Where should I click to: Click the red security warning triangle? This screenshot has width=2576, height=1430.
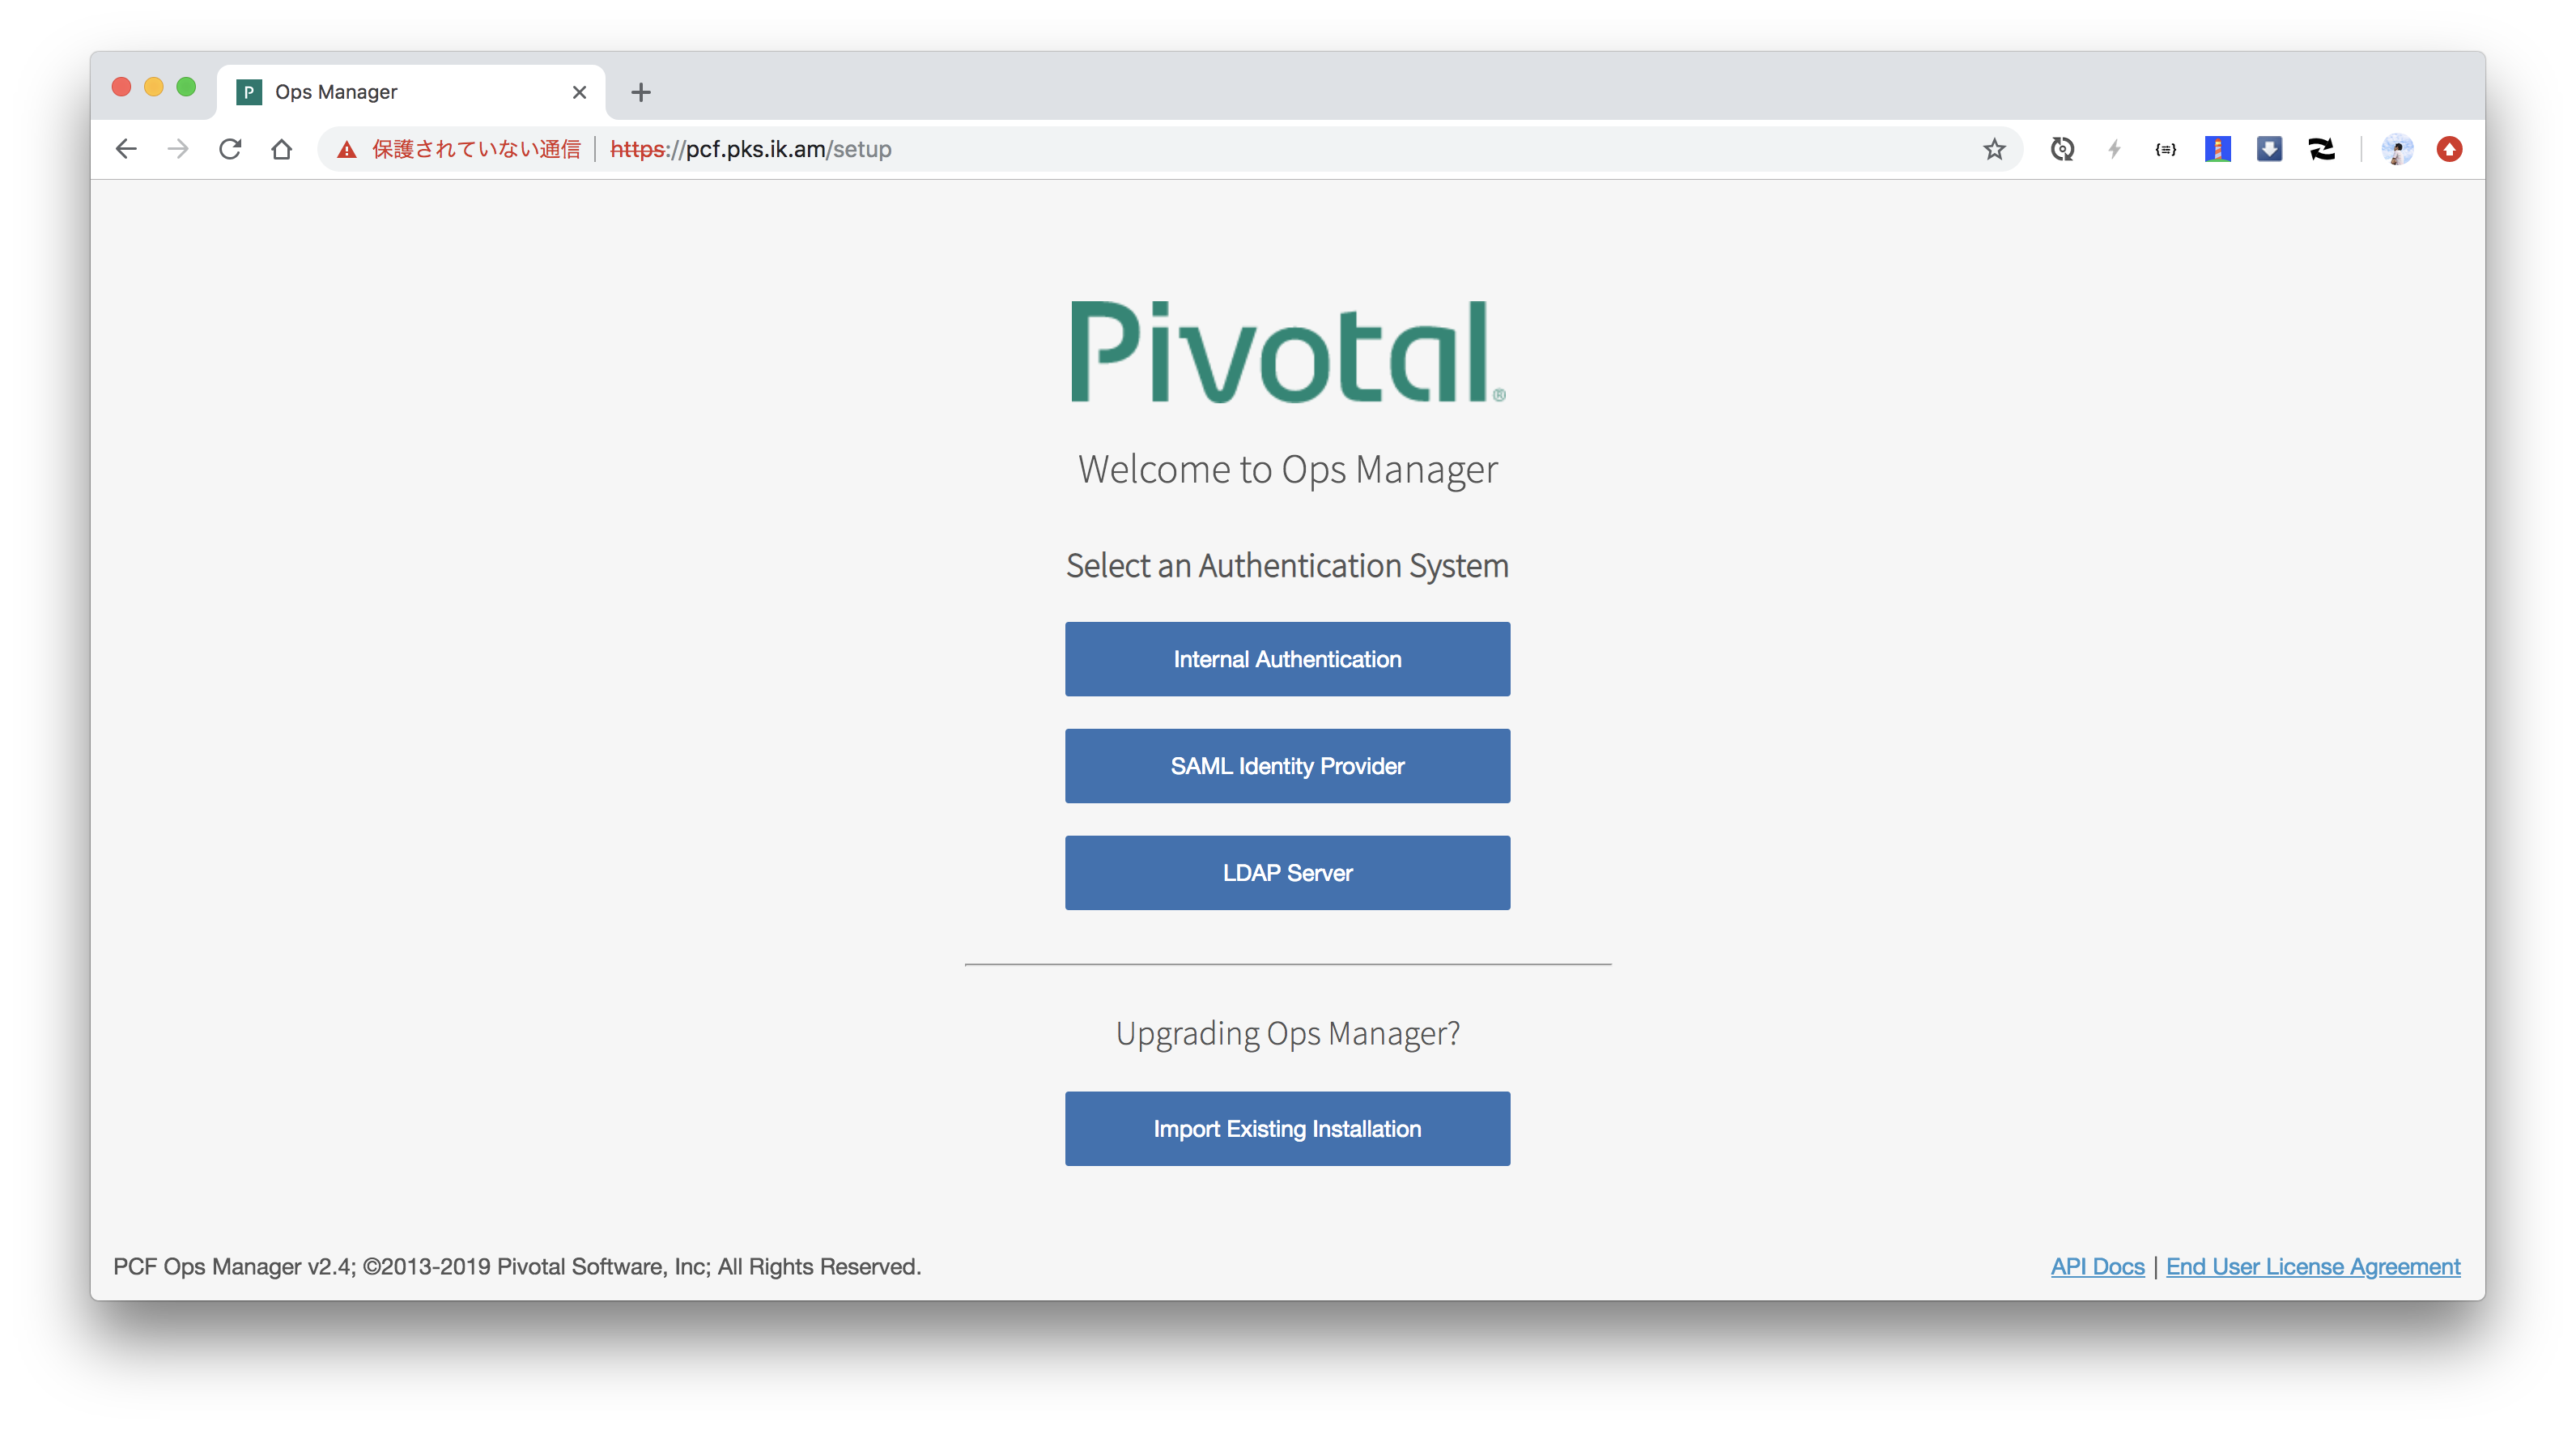(347, 150)
